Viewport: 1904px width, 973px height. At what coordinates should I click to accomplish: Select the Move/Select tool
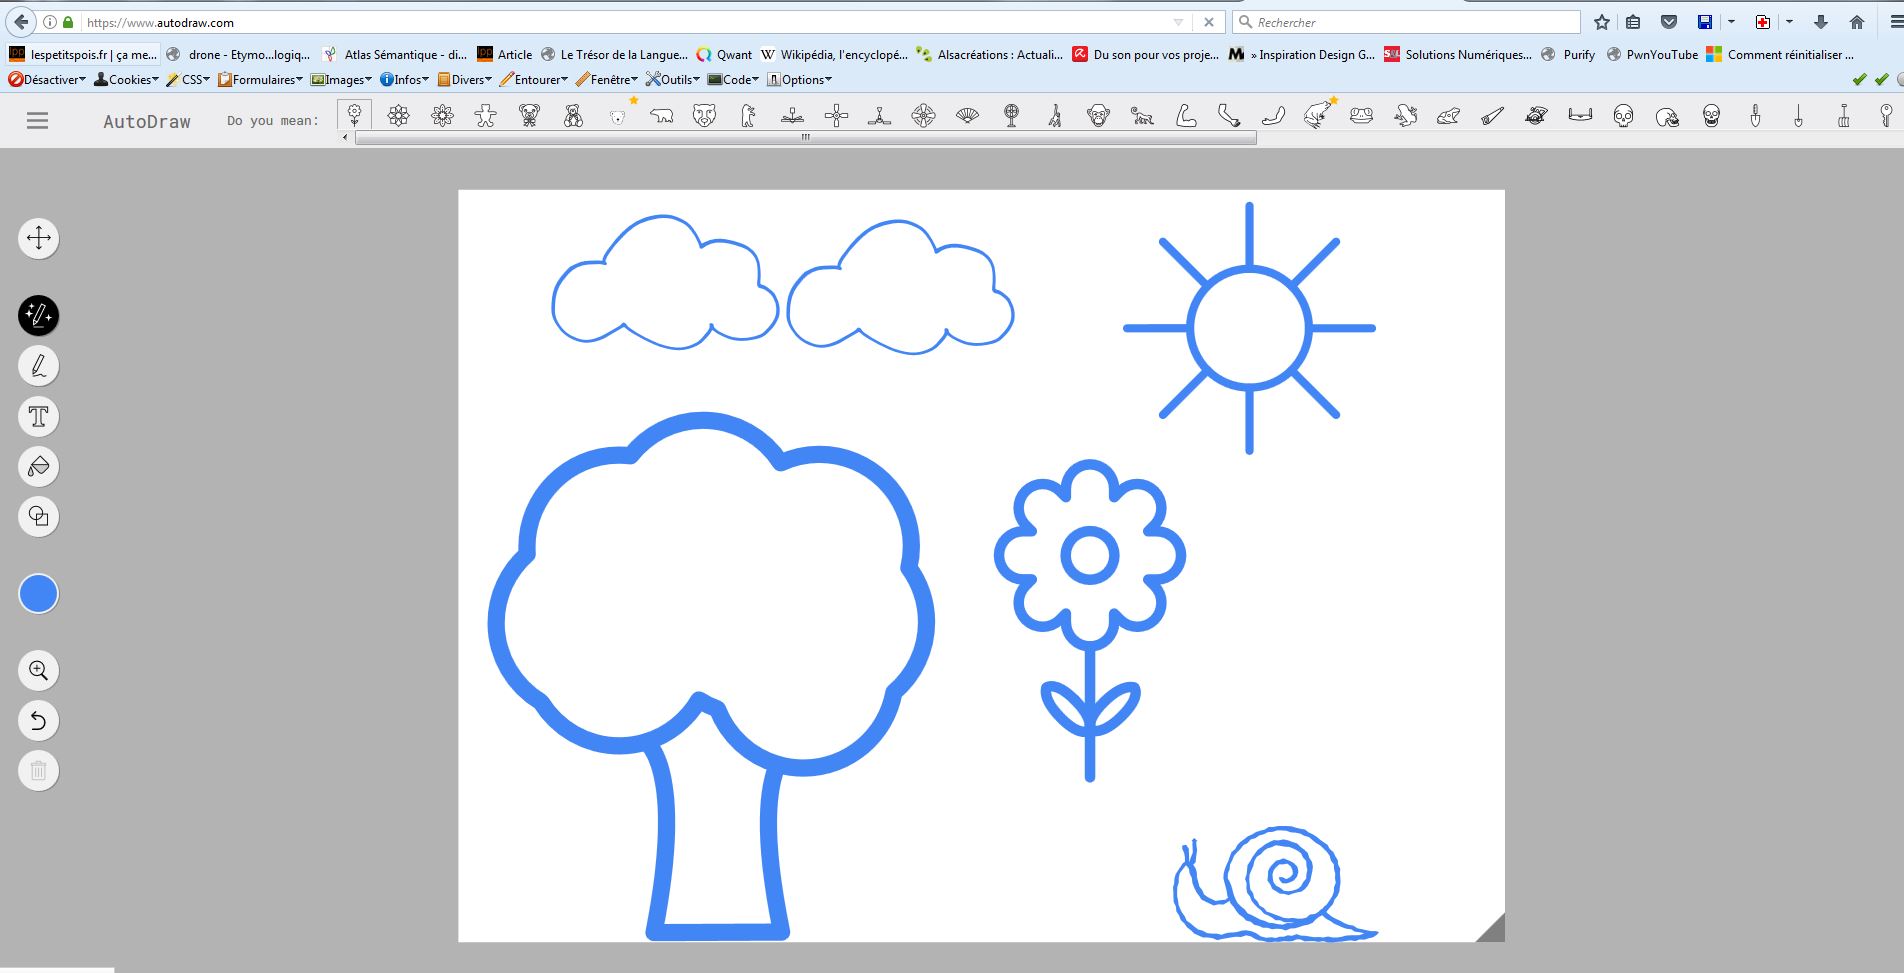(x=39, y=238)
